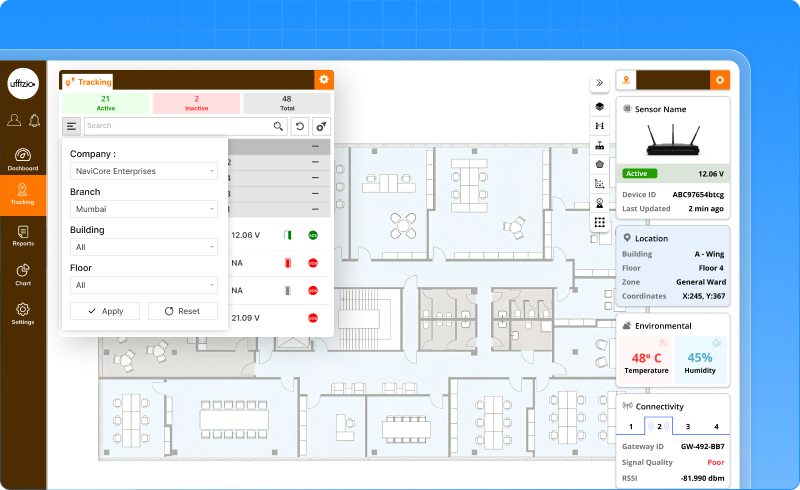This screenshot has width=800, height=490.
Task: Click the Tracking panel gear icon
Action: click(323, 80)
